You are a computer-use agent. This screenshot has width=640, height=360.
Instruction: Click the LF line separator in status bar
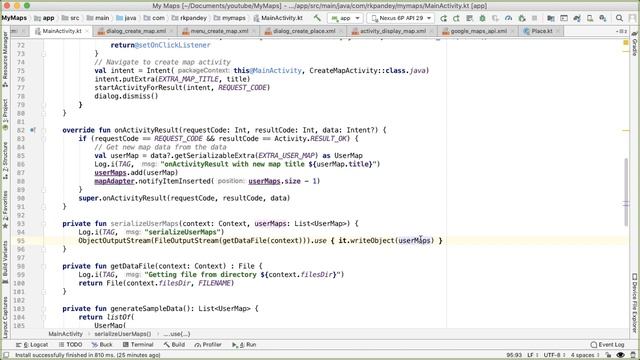pyautogui.click(x=532, y=355)
